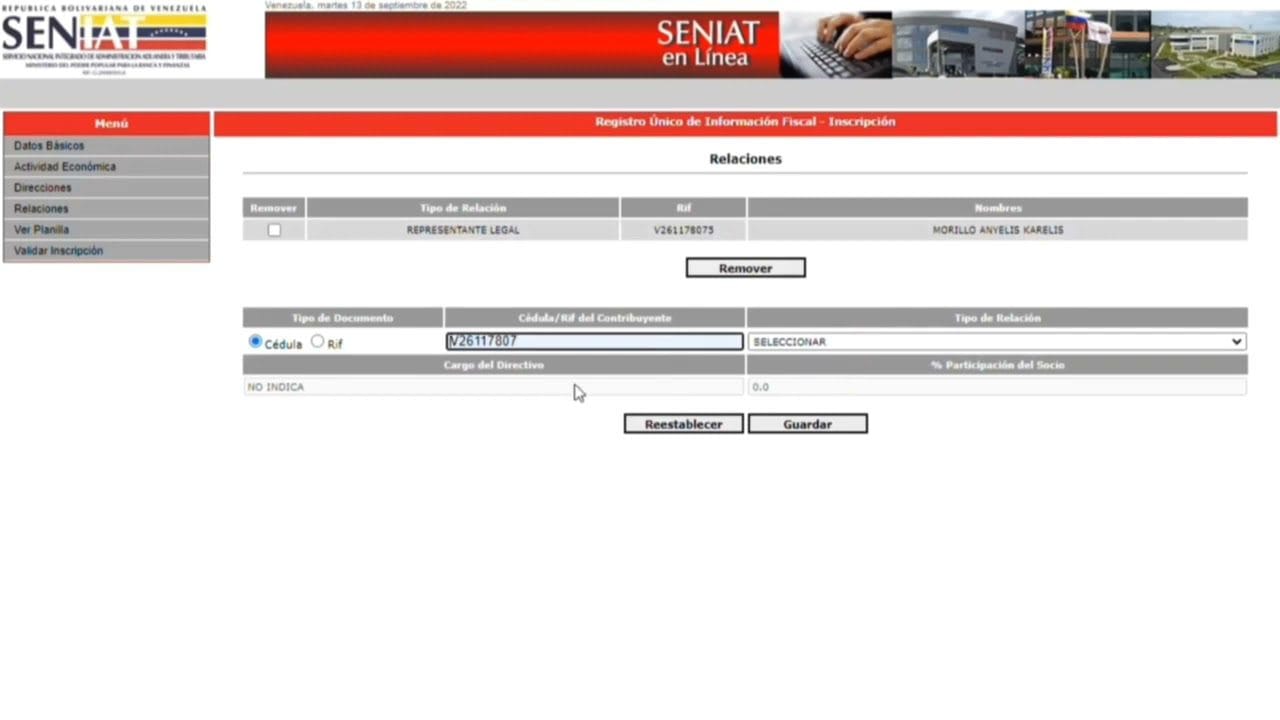
Task: Save the relation with Guardar button
Action: tap(807, 424)
